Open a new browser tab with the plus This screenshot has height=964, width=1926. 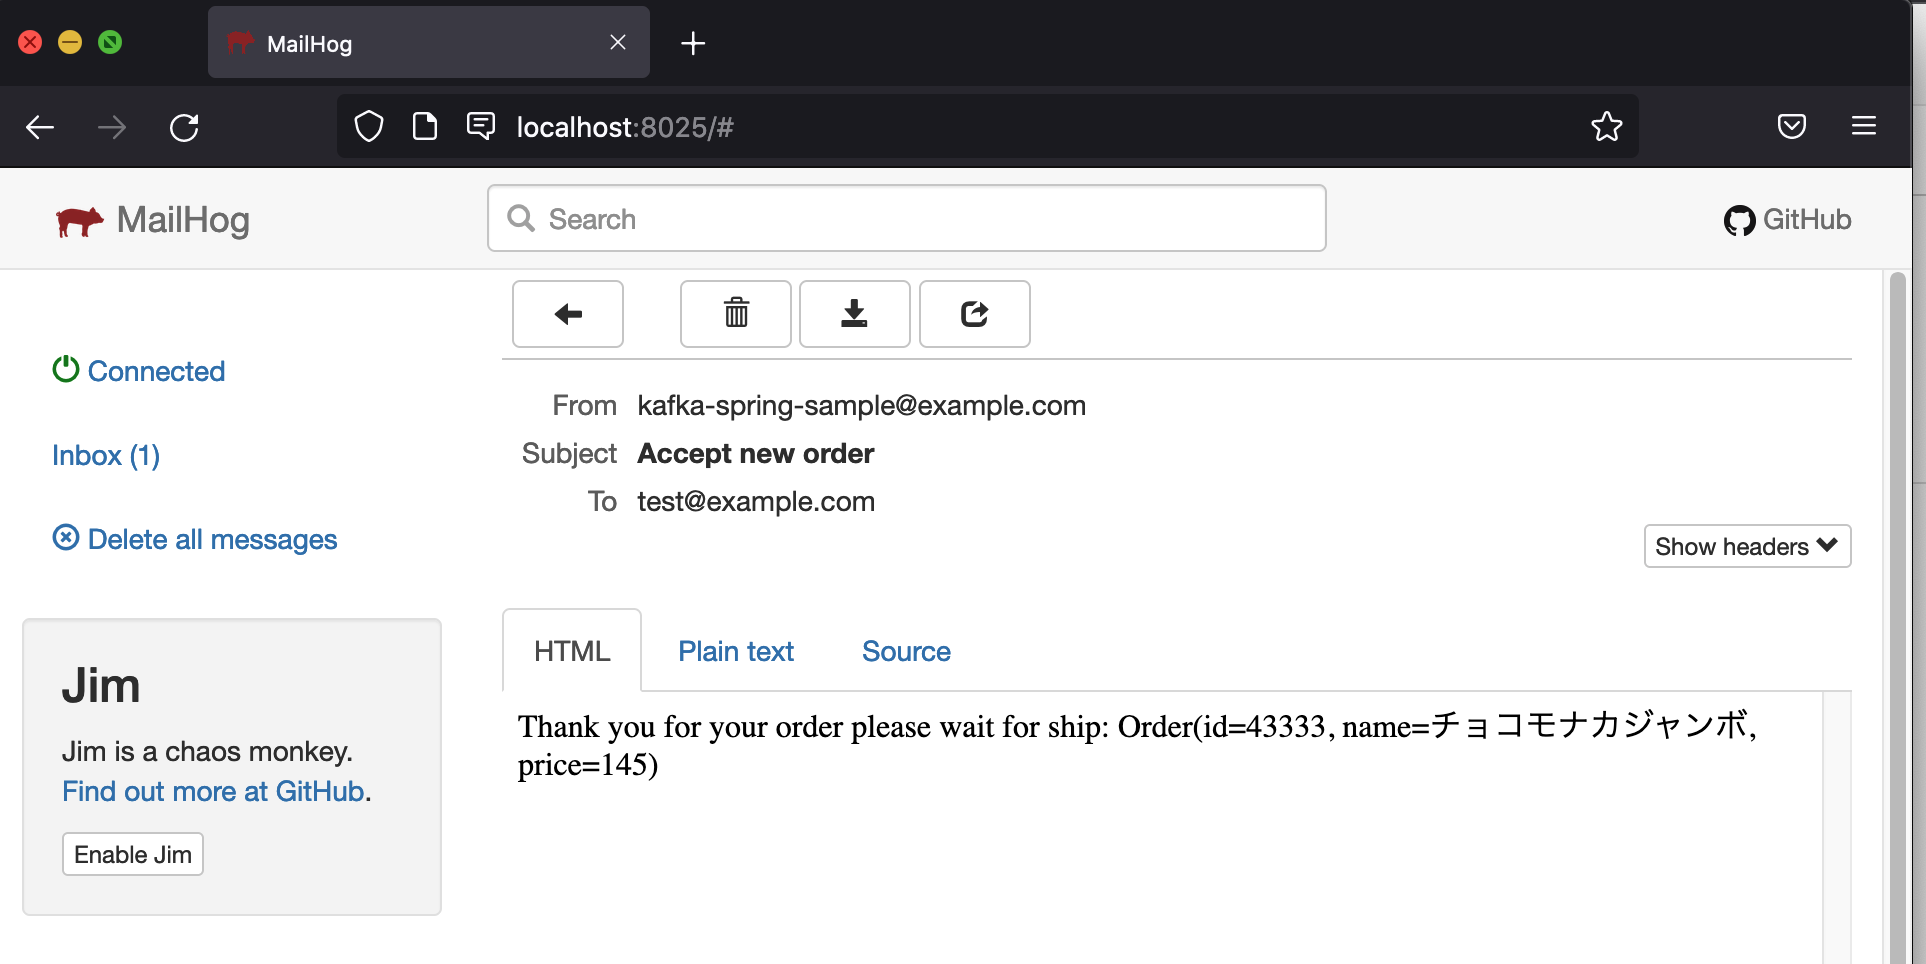693,43
